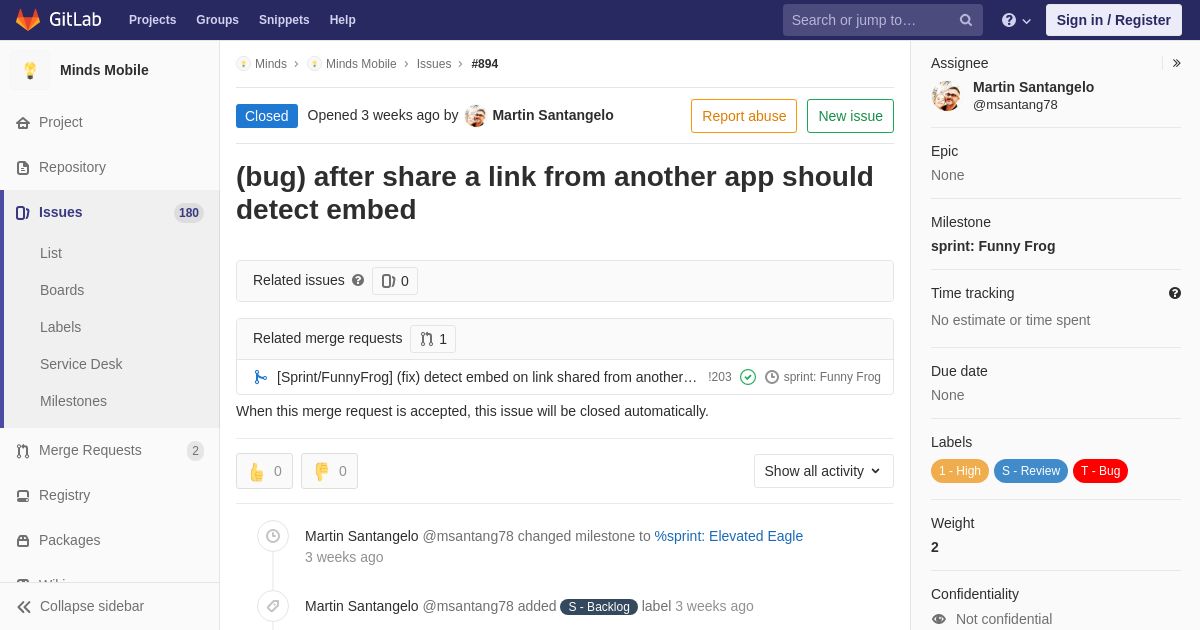Screen dimensions: 1200x630
Task: Click the Registry sidebar icon
Action: pos(23,496)
